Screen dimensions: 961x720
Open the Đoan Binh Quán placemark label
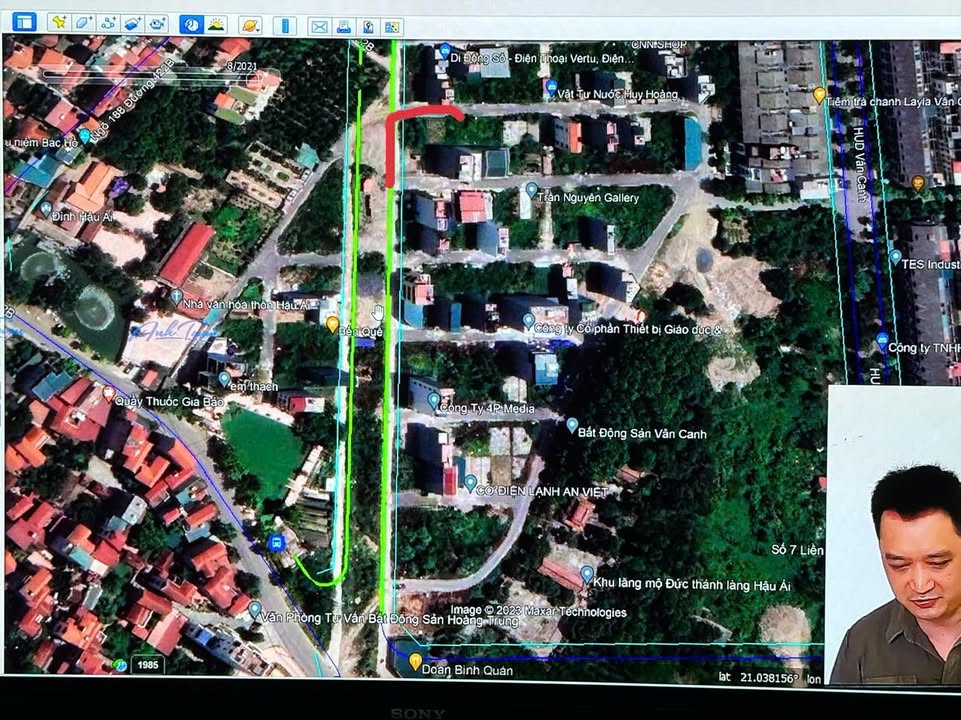[417, 662]
